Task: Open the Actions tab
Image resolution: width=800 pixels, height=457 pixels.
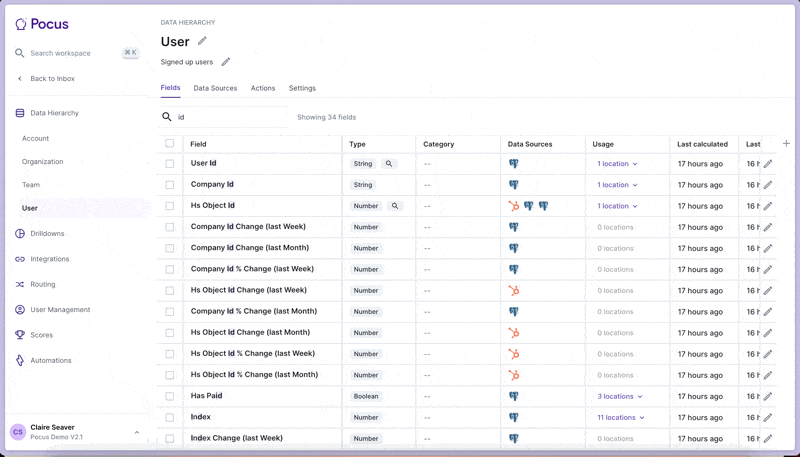Action: point(263,88)
